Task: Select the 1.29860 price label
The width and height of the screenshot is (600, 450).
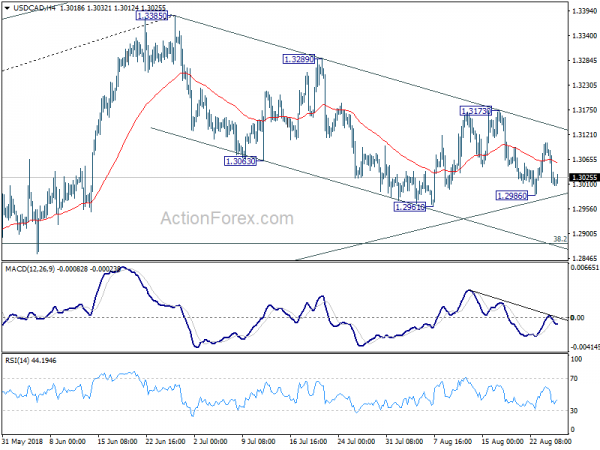Action: pos(512,196)
